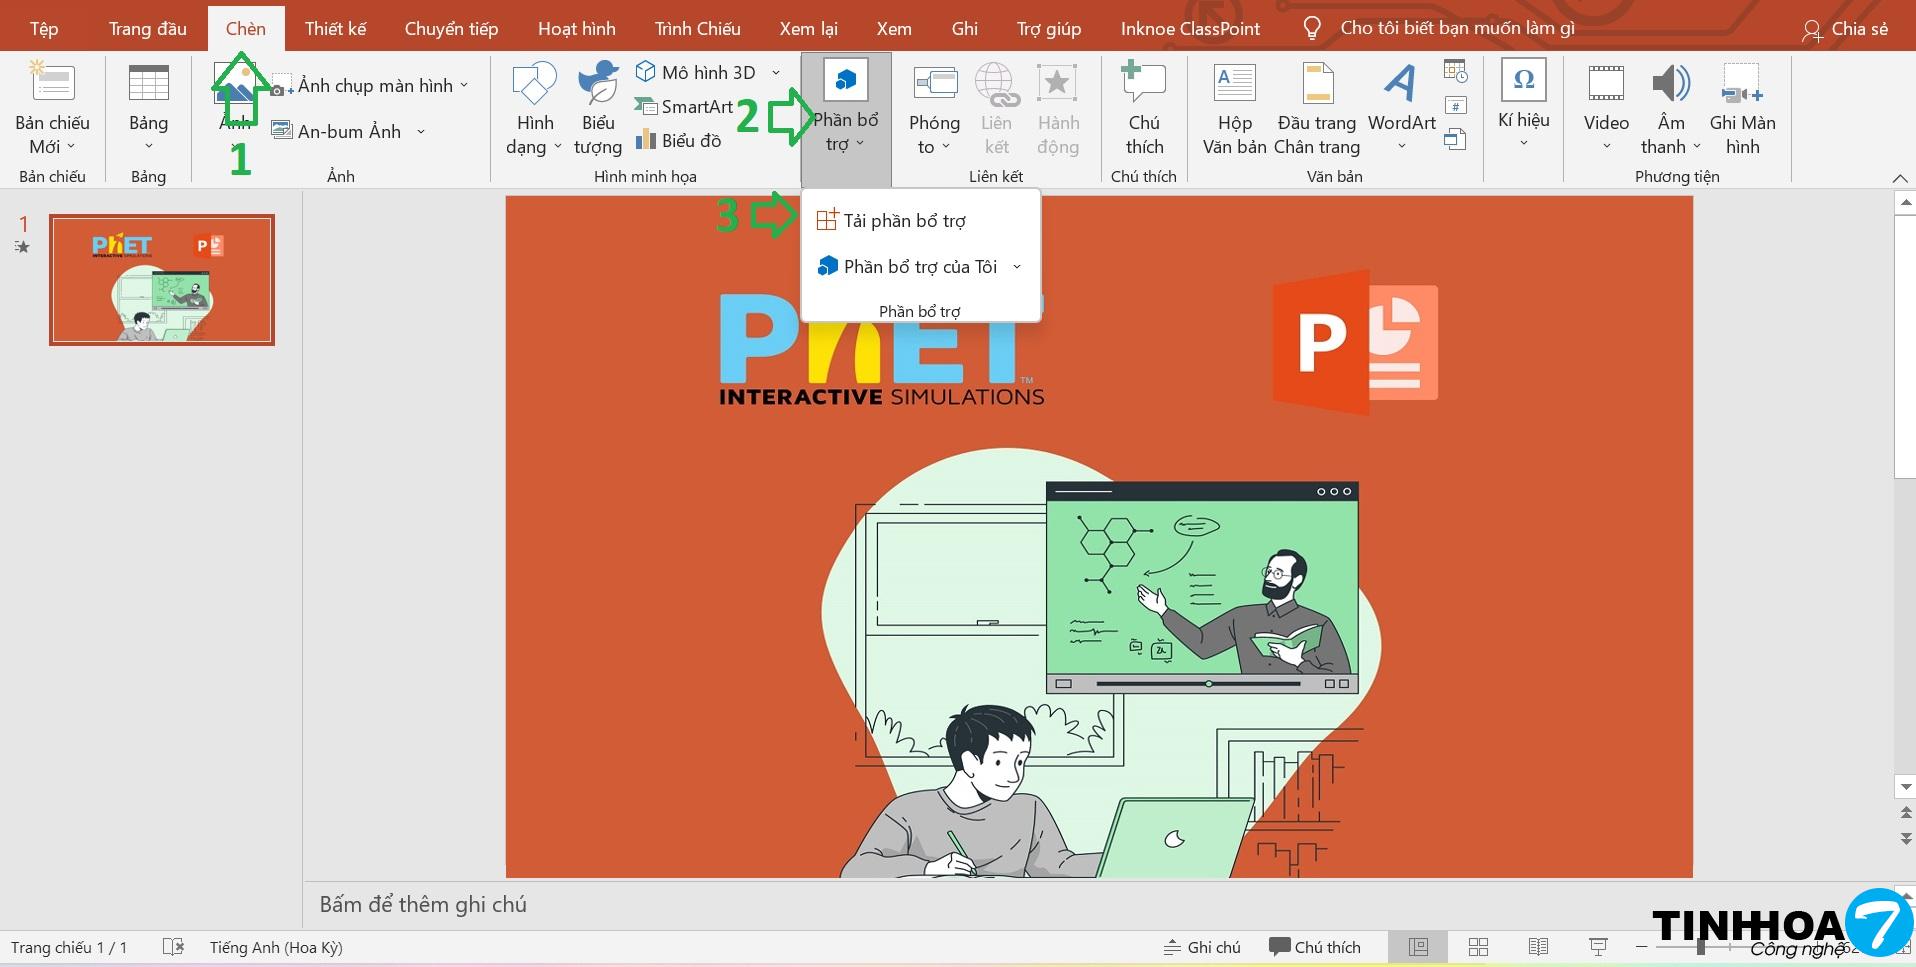Toggle the Chú thích comments pane in status bar
Viewport: 1916px width, 967px height.
point(1314,947)
